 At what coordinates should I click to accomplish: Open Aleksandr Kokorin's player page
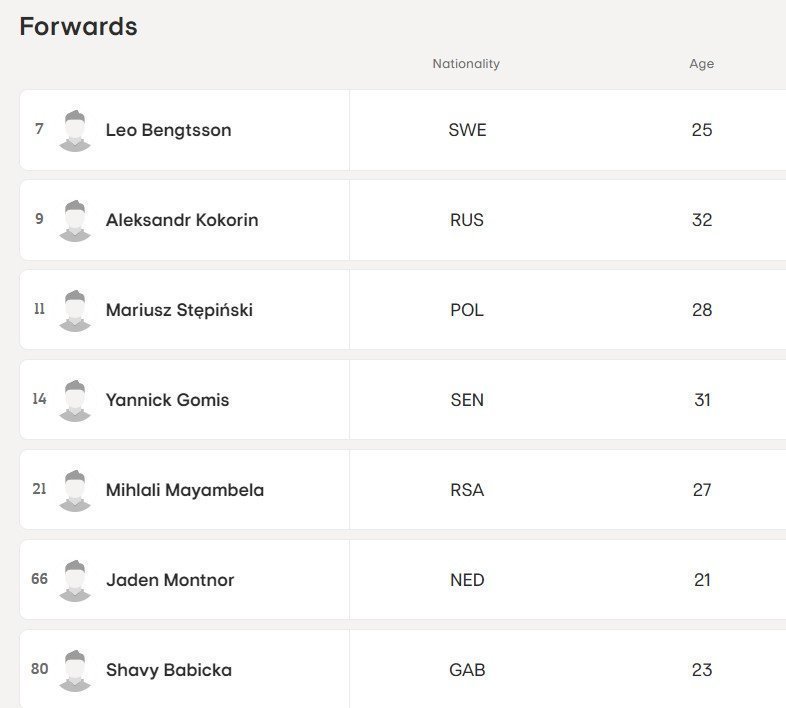[182, 220]
